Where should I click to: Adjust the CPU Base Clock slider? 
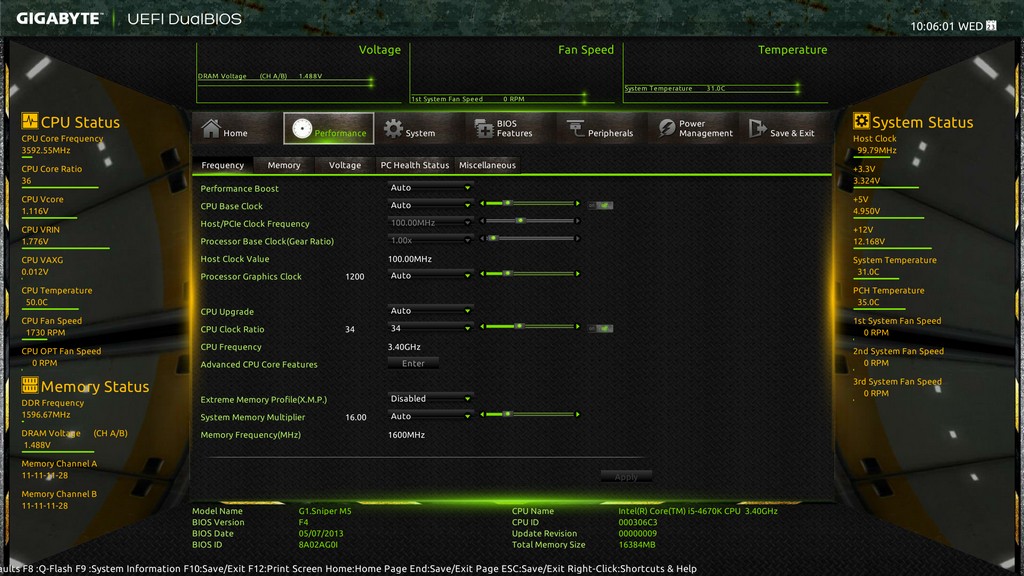(x=530, y=204)
